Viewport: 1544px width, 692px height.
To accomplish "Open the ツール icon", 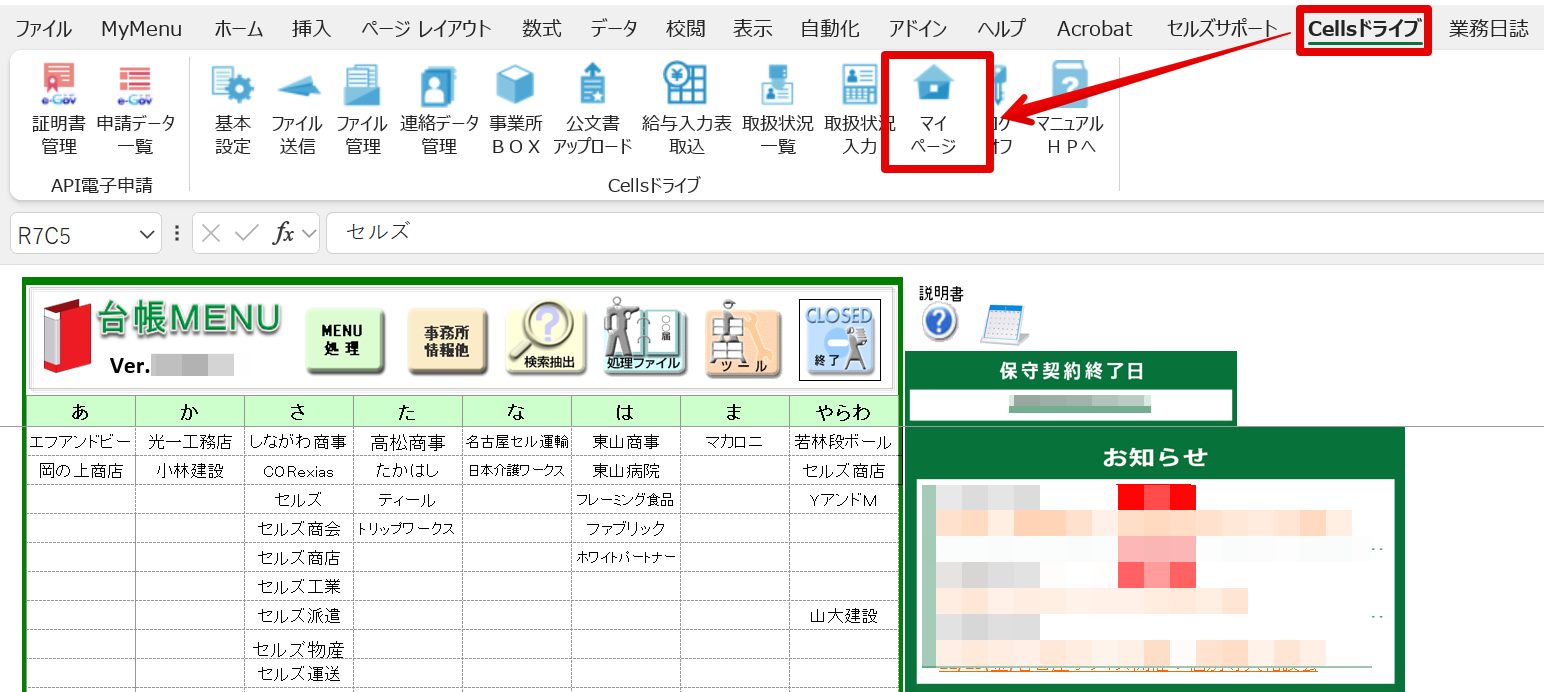I will (742, 338).
